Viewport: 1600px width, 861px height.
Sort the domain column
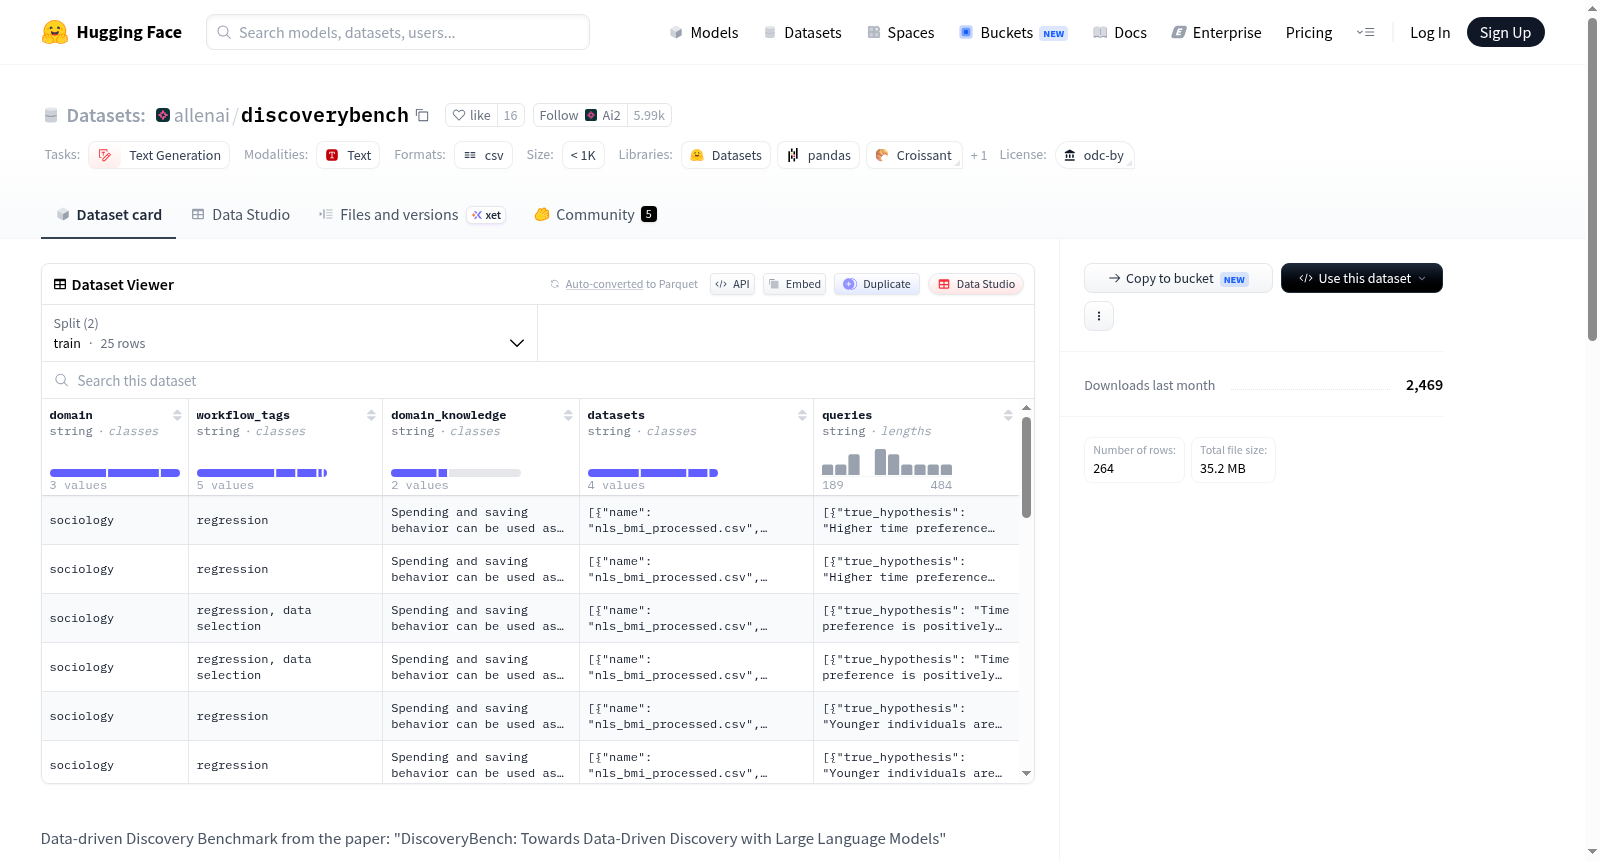click(x=177, y=415)
